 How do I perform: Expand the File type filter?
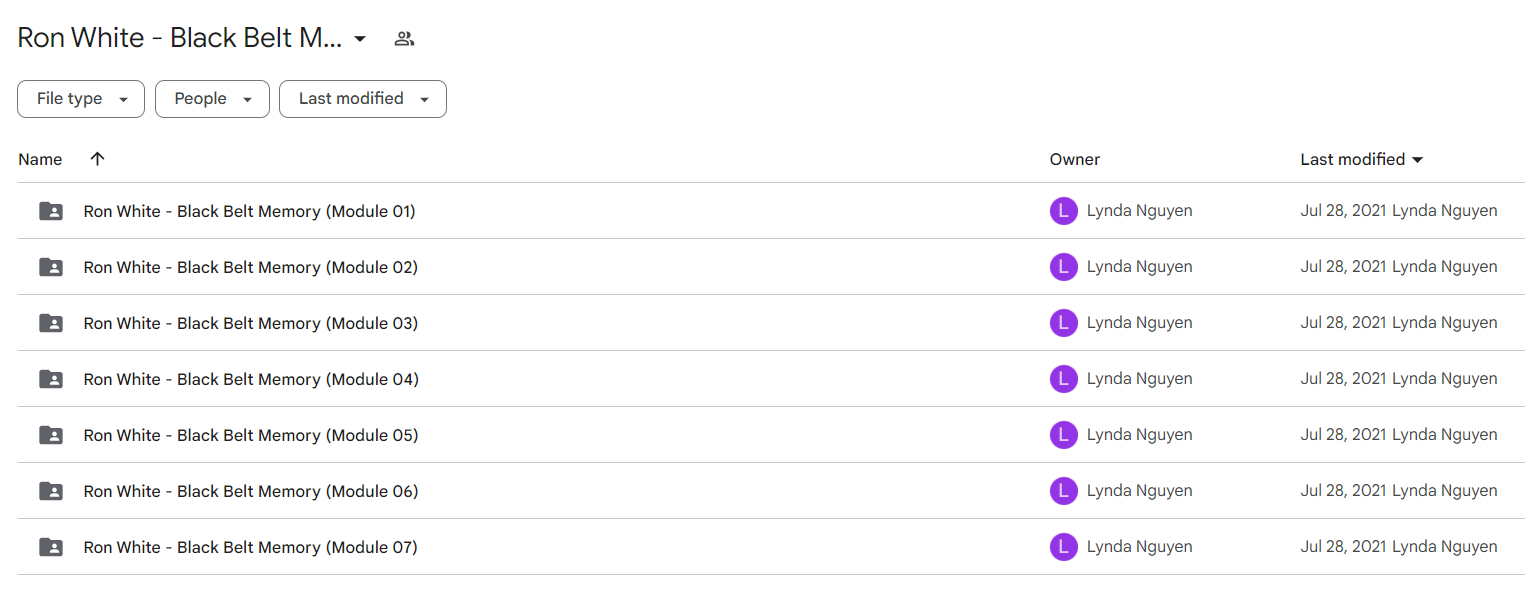pos(81,99)
